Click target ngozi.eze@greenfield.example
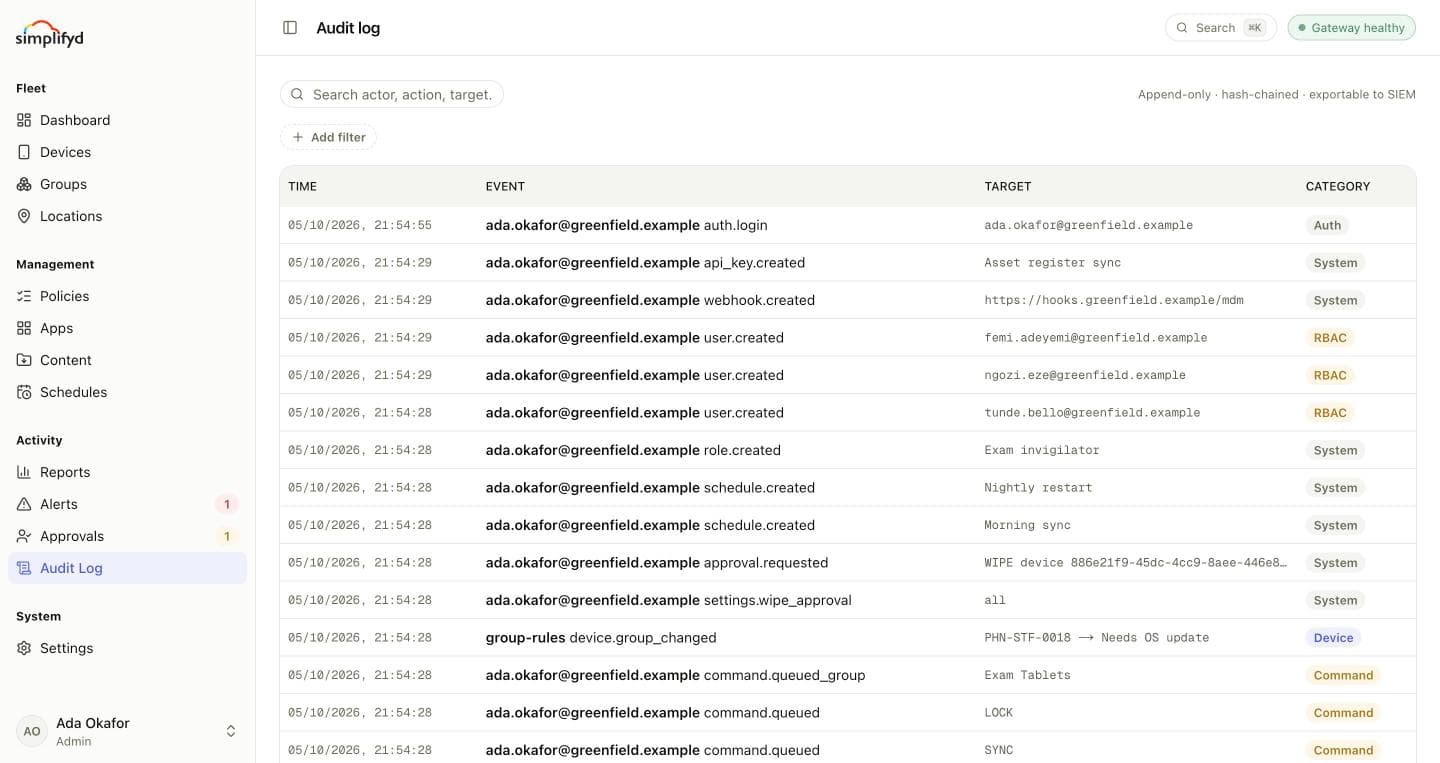 coord(1085,375)
